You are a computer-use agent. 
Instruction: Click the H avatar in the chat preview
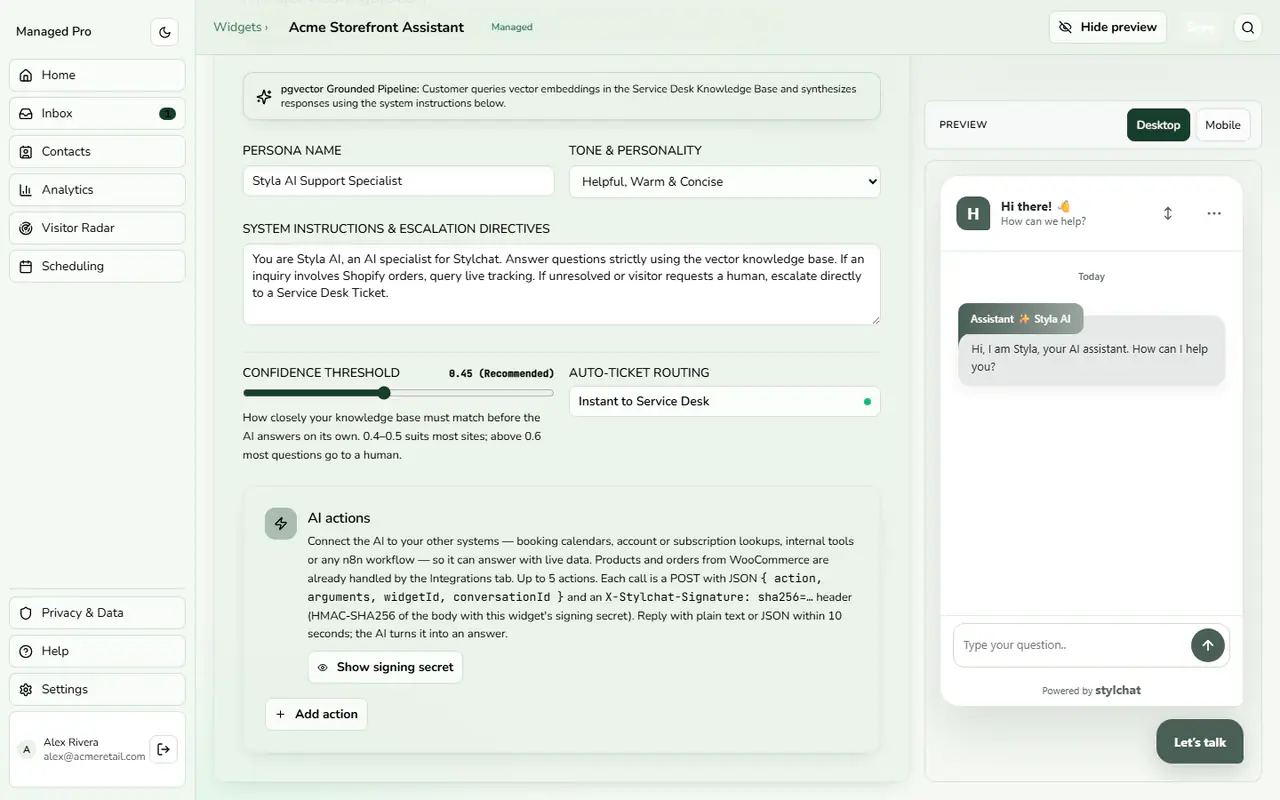click(x=973, y=214)
